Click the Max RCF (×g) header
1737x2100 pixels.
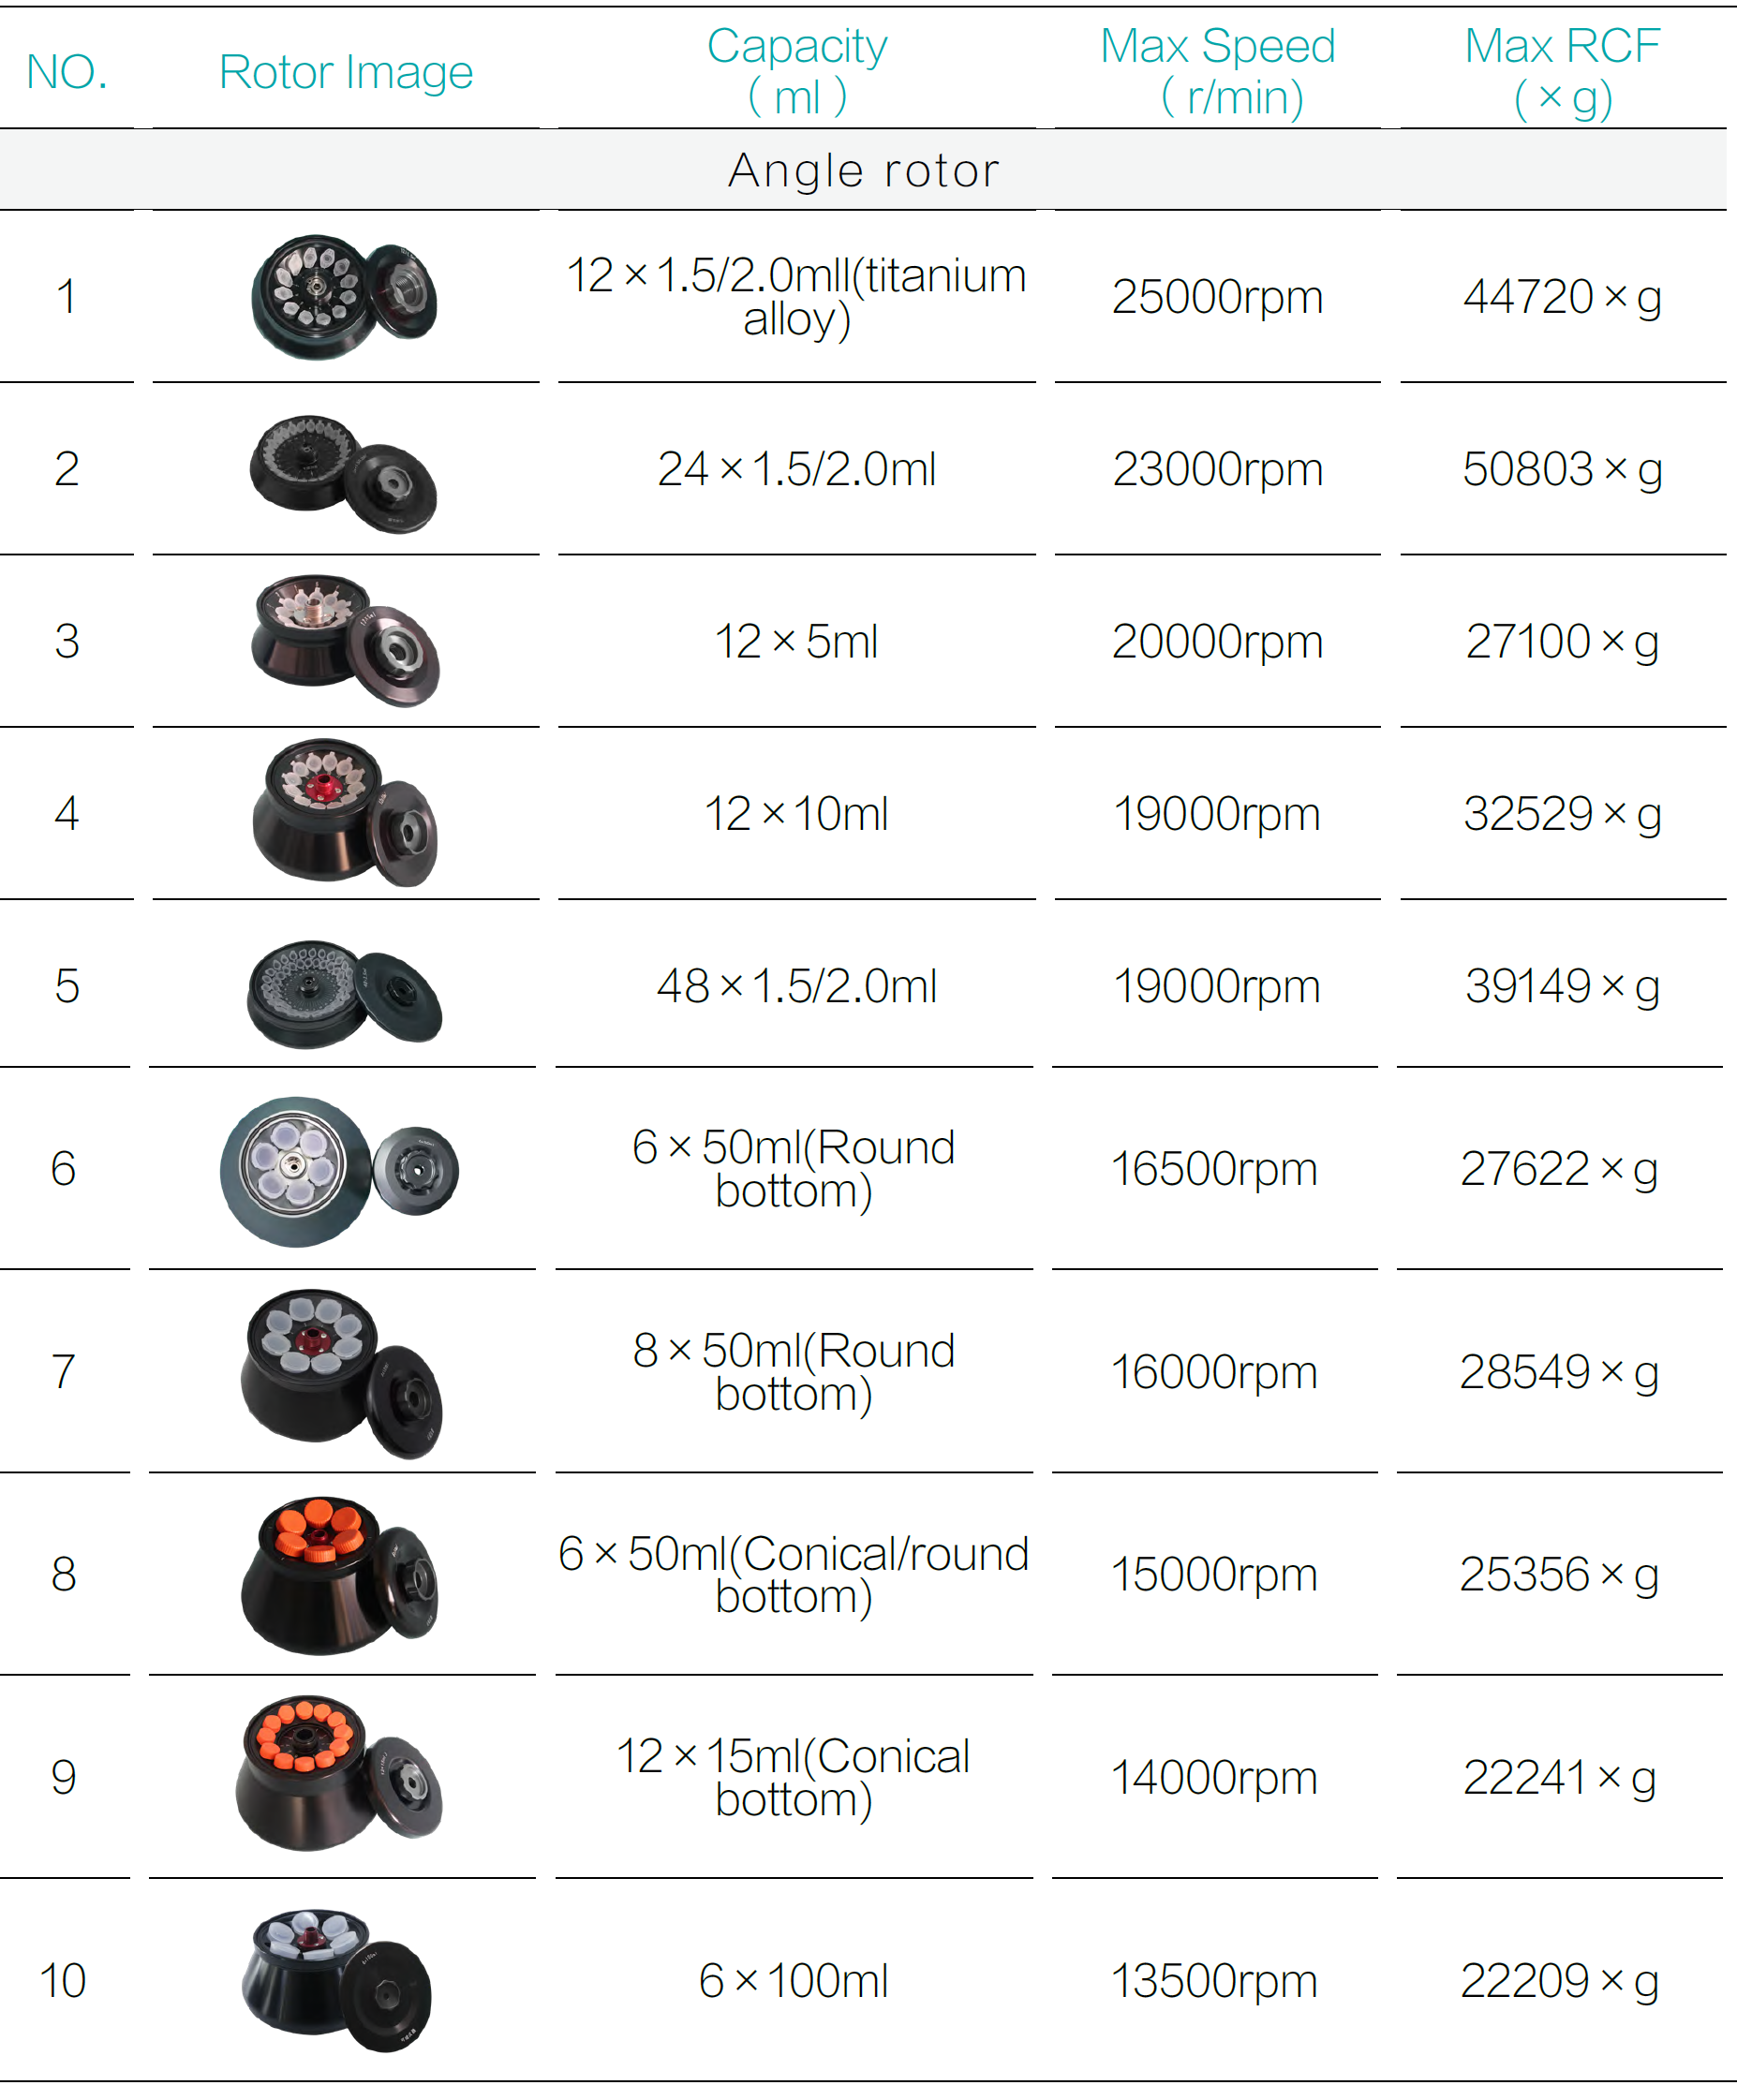(1562, 71)
